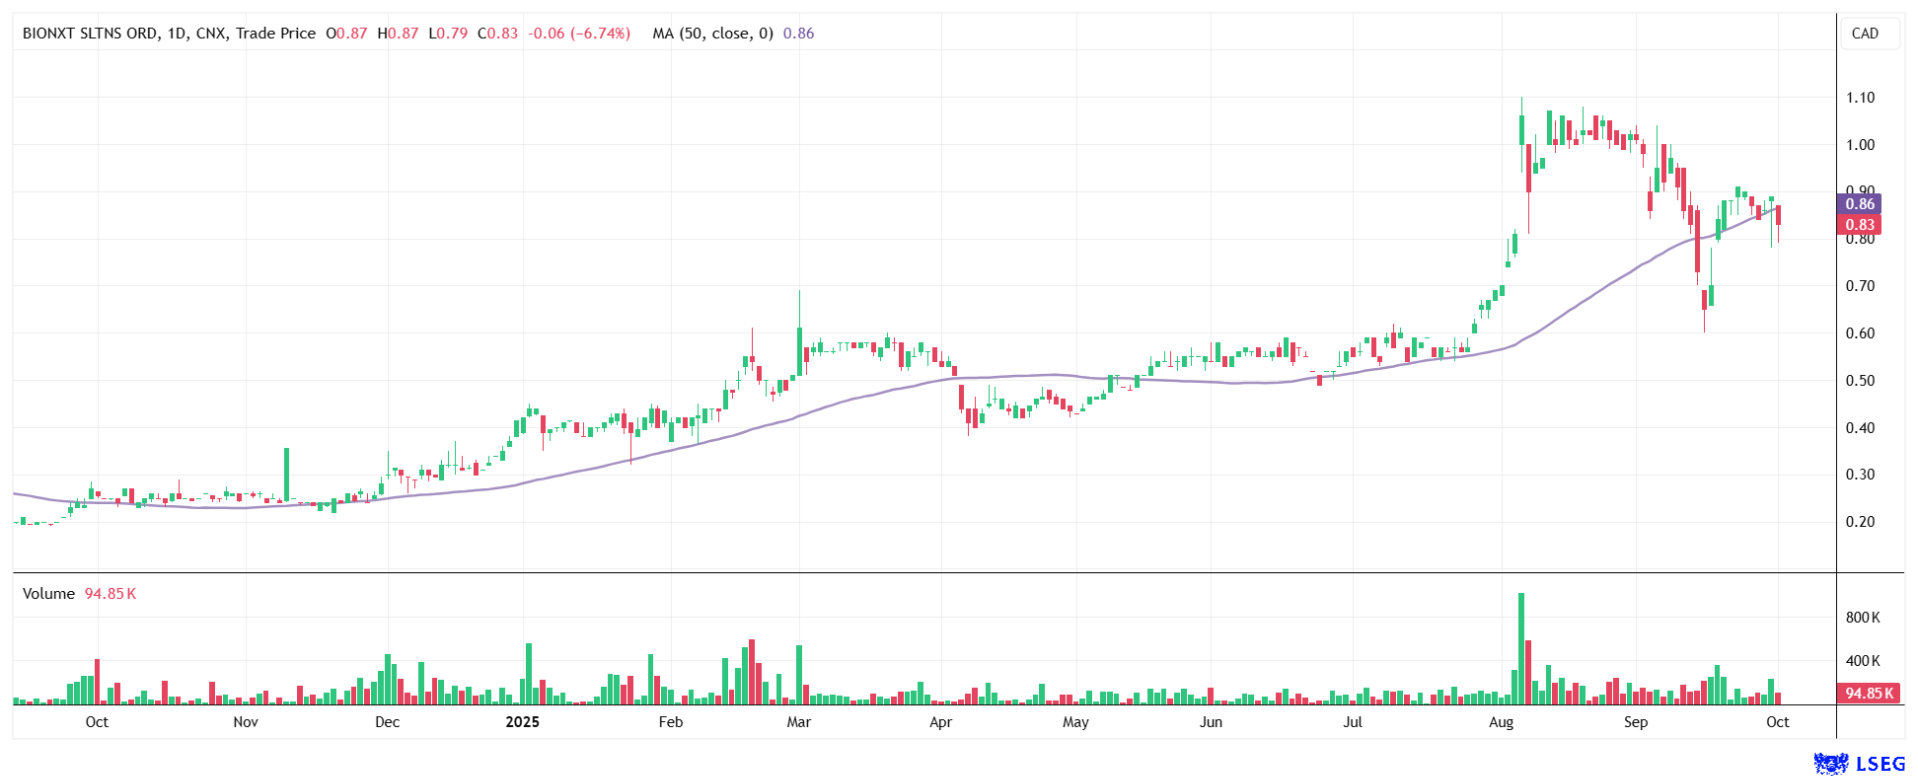Image resolution: width=1918 pixels, height=777 pixels.
Task: Click the Mar label on time axis
Action: [798, 722]
